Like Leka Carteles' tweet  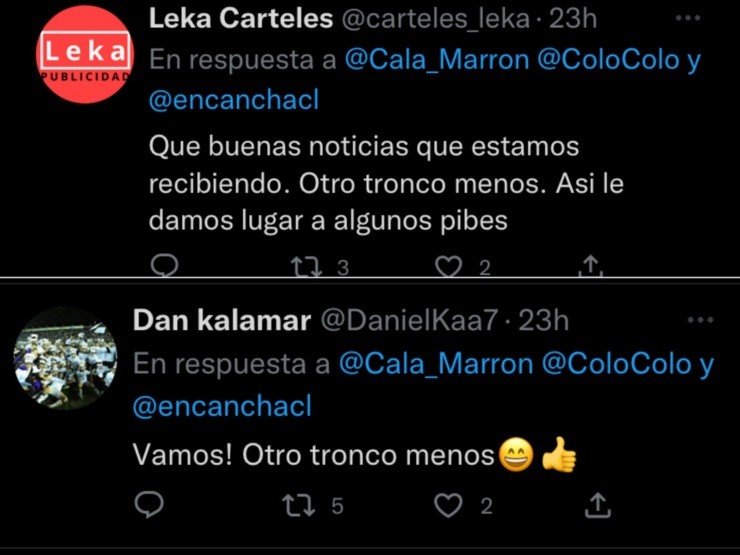[452, 267]
